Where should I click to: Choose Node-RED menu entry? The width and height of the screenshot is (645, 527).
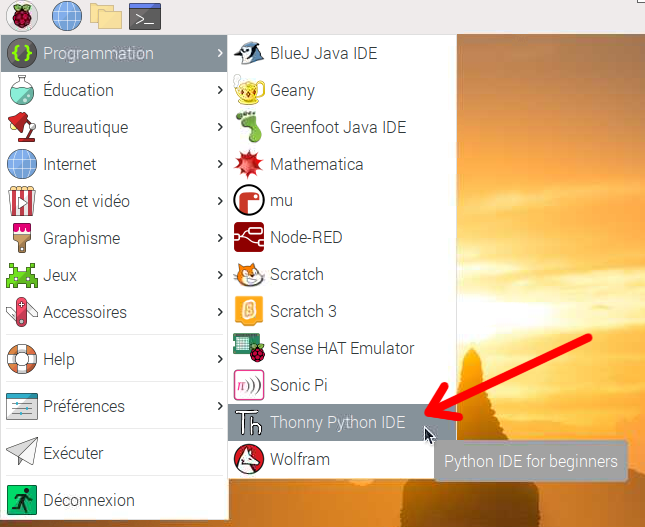coord(342,237)
